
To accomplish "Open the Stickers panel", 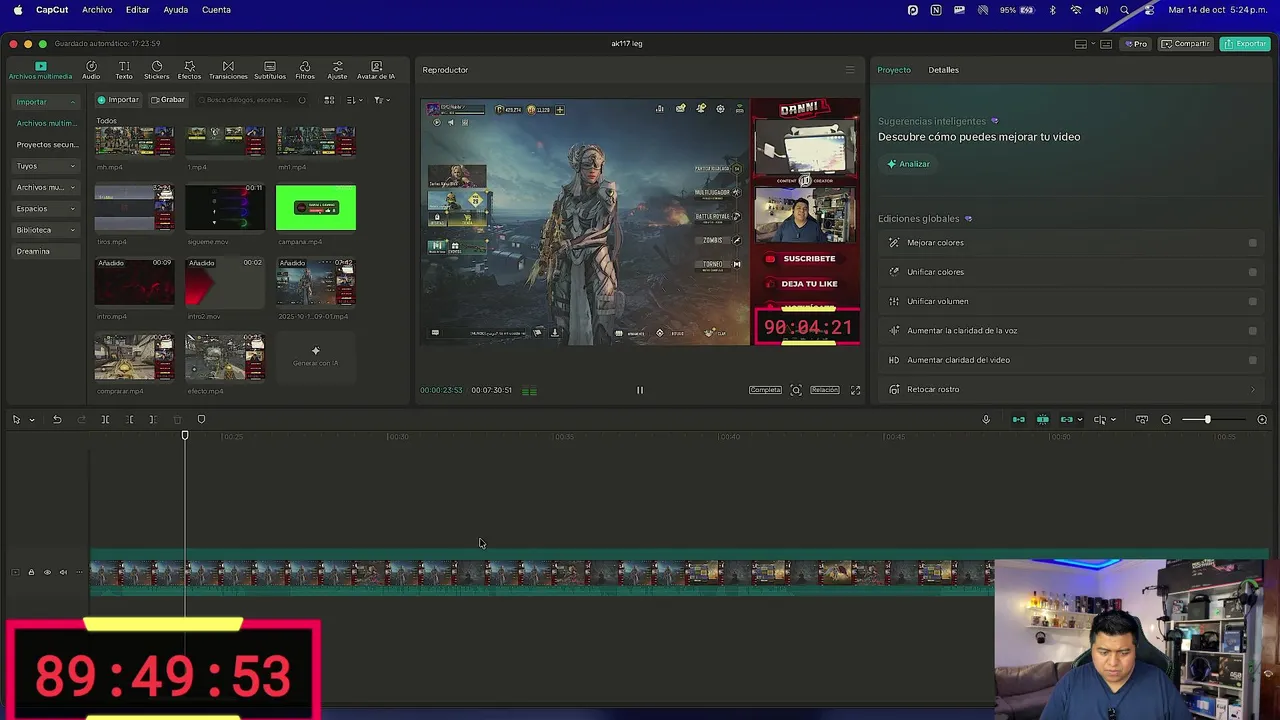I will pos(157,70).
